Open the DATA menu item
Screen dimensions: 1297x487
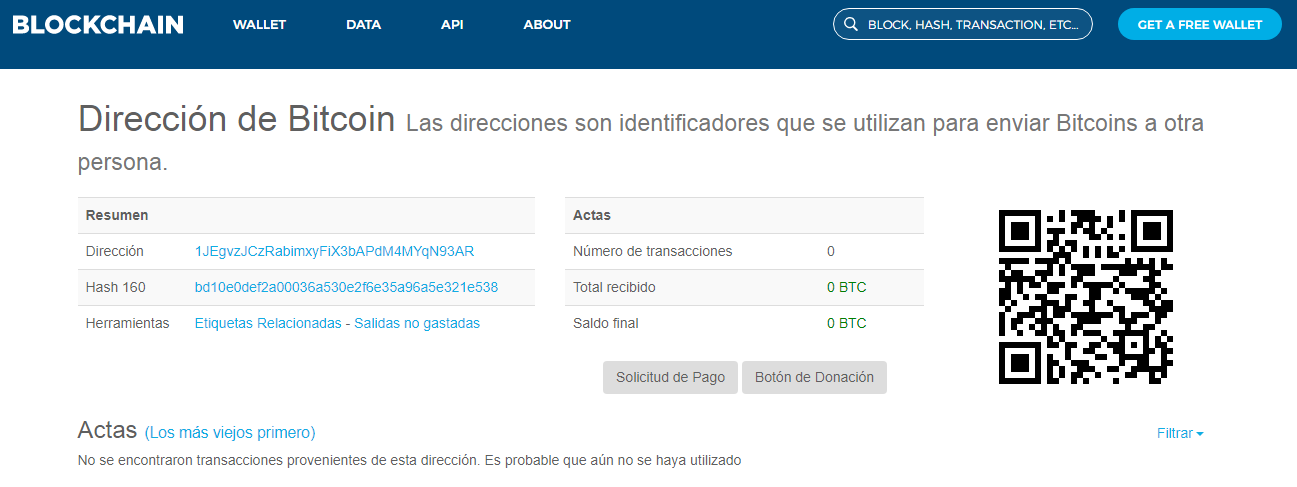point(363,25)
